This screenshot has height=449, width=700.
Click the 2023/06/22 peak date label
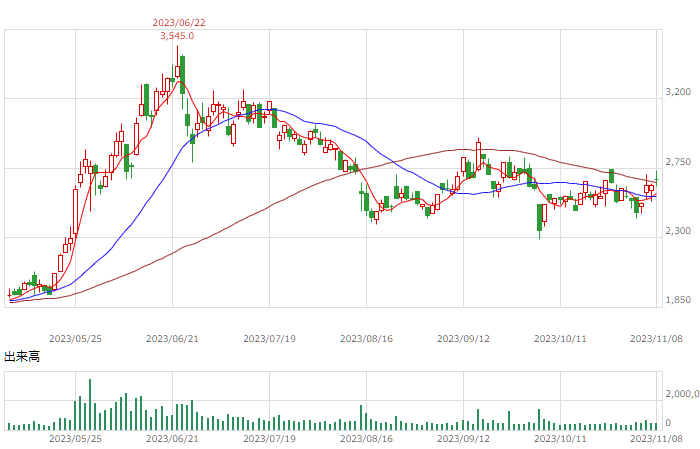click(x=179, y=22)
